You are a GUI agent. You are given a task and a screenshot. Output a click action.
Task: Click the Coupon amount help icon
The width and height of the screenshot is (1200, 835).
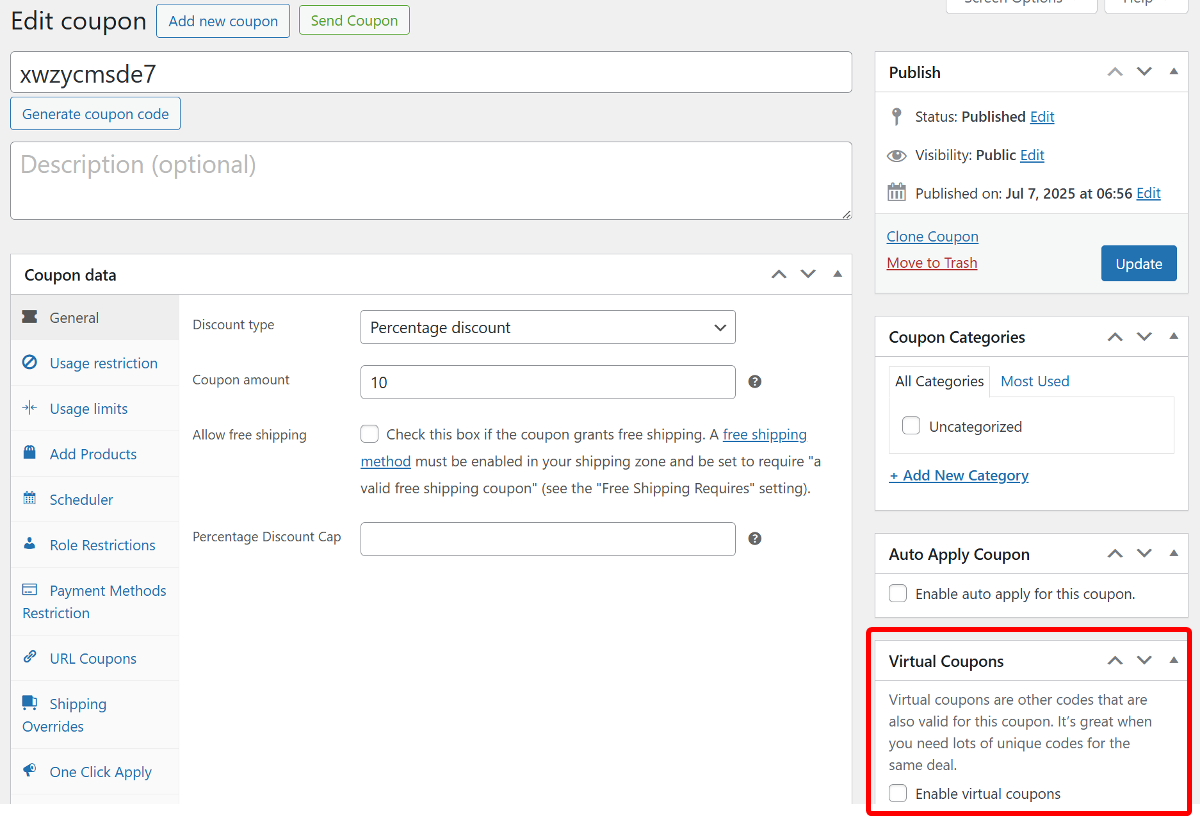tap(755, 382)
